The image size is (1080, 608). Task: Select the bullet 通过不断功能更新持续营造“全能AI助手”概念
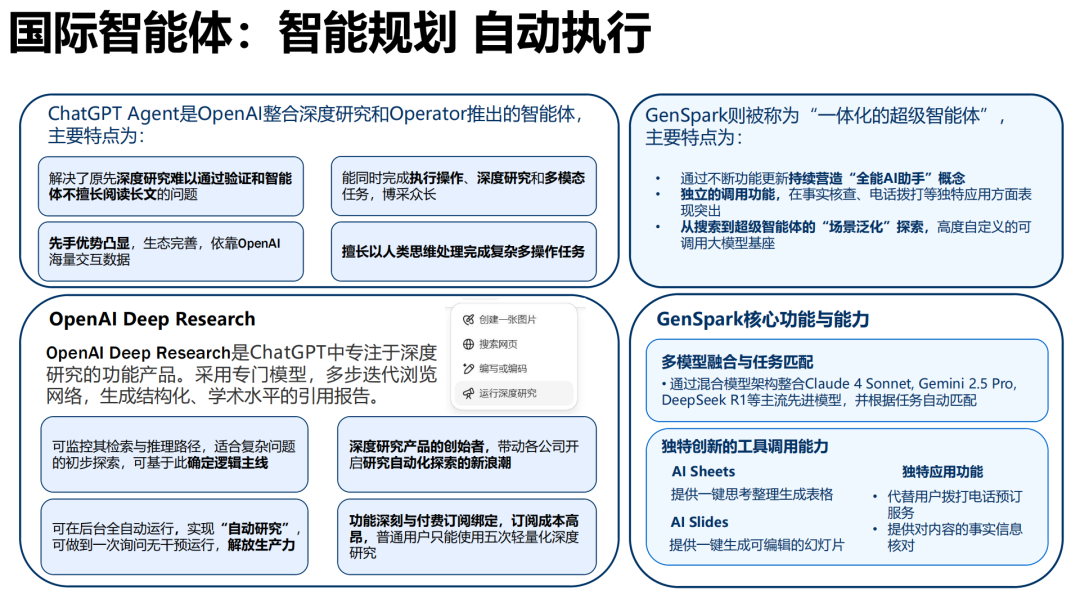[x=822, y=178]
